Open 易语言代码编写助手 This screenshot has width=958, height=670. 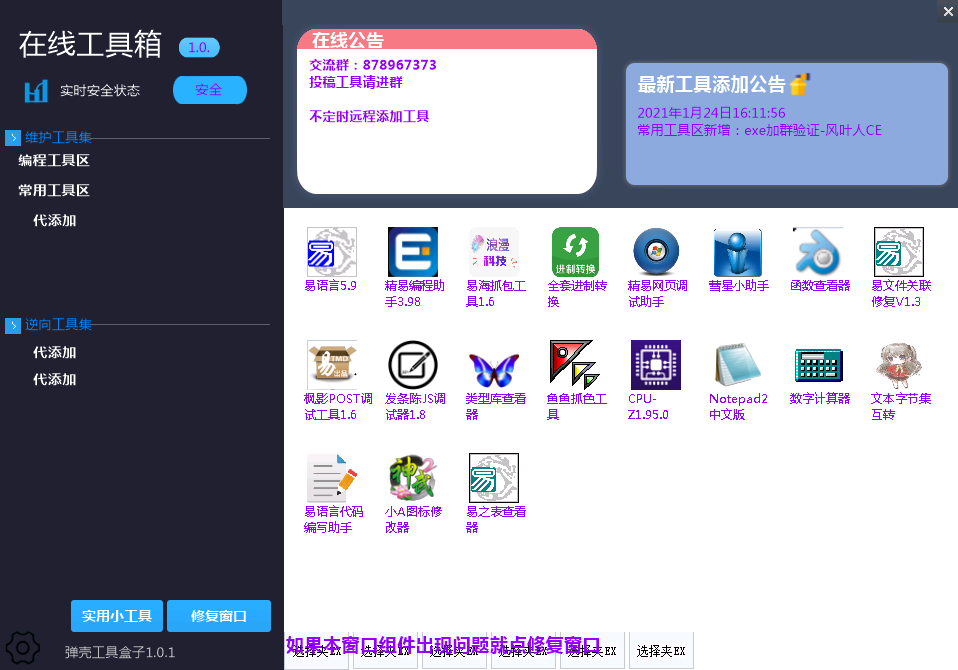pyautogui.click(x=332, y=478)
